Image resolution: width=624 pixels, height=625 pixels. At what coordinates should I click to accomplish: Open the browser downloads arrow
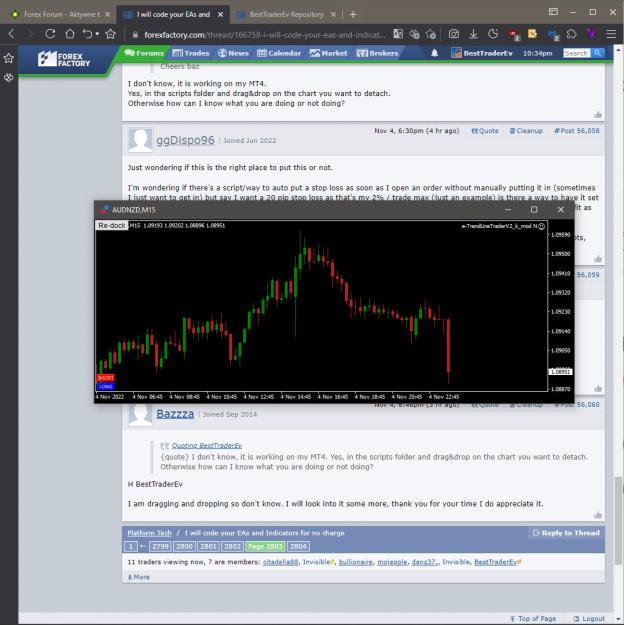coord(473,34)
